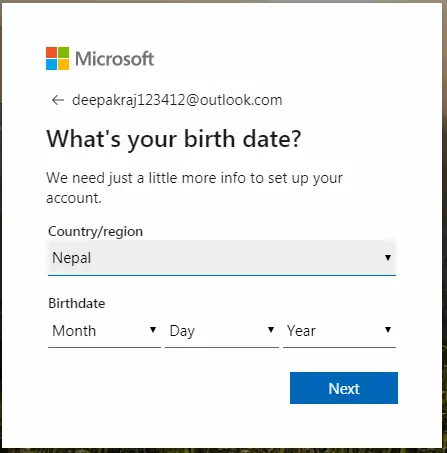Expand the Day birthdate dropdown
447x453 pixels.
pyautogui.click(x=222, y=331)
